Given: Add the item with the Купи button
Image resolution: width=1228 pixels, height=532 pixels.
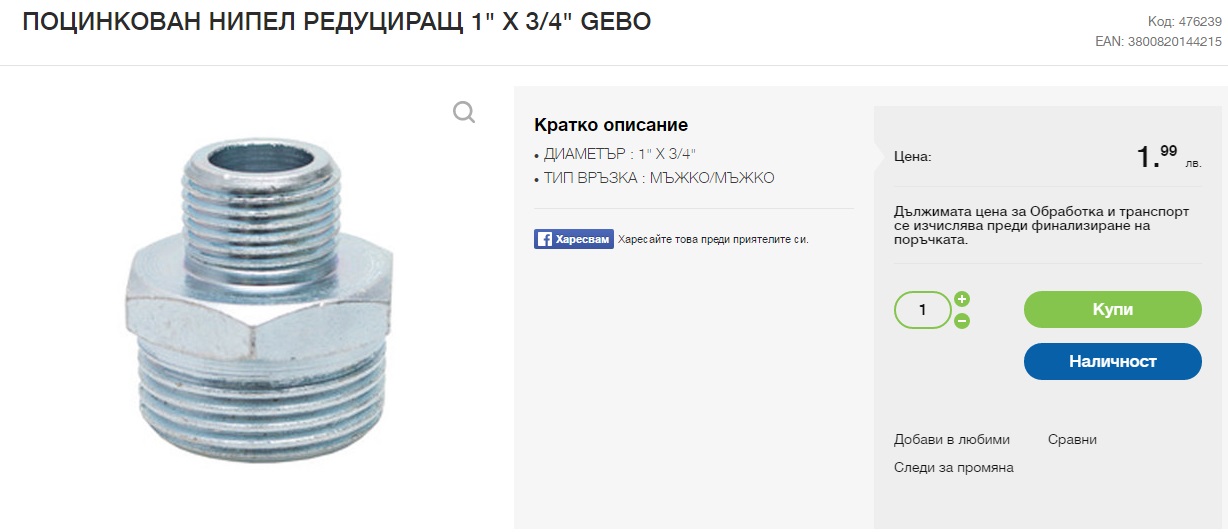Looking at the screenshot, I should pos(1113,309).
